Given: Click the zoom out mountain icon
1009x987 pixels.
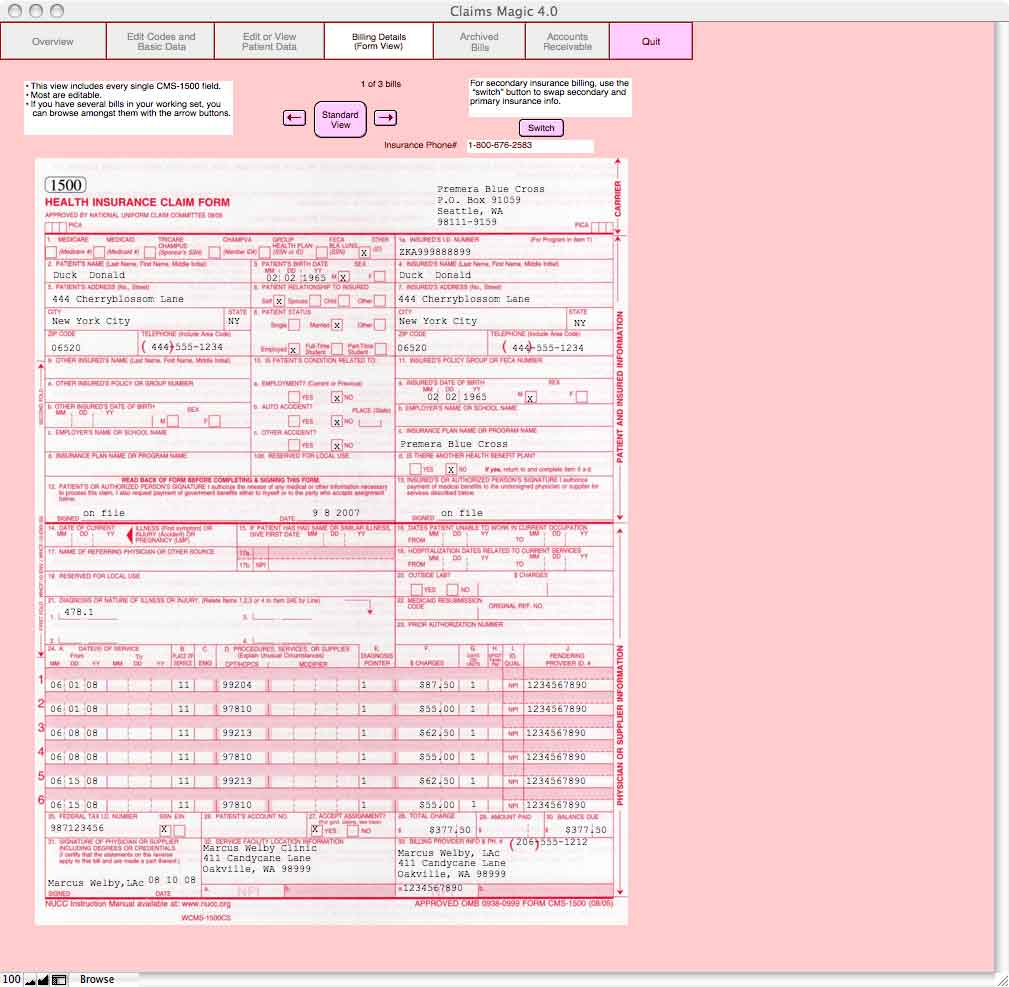Looking at the screenshot, I should [x=30, y=980].
